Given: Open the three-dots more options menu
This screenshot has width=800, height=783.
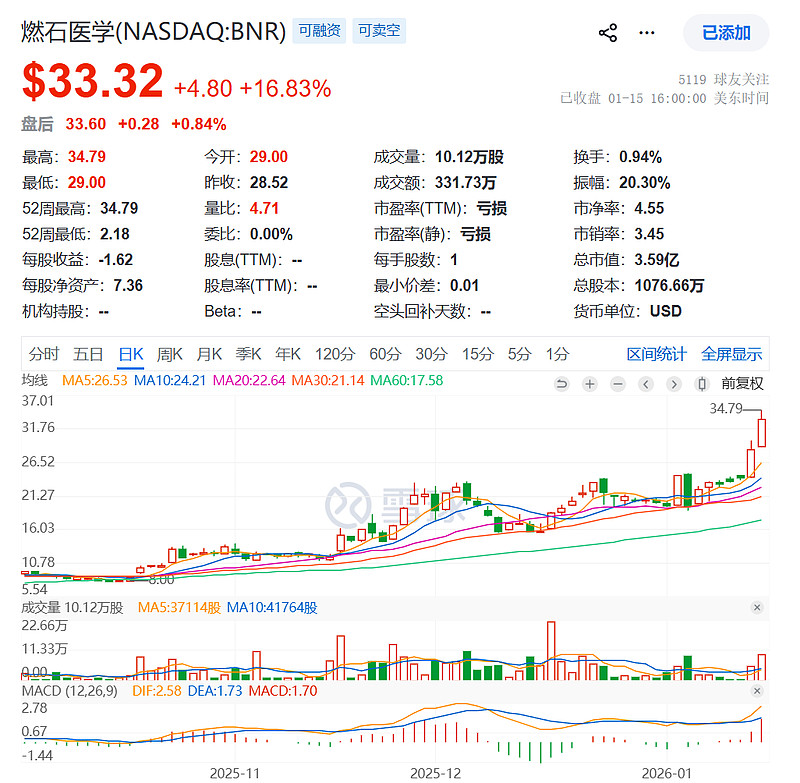Looking at the screenshot, I should pyautogui.click(x=646, y=33).
